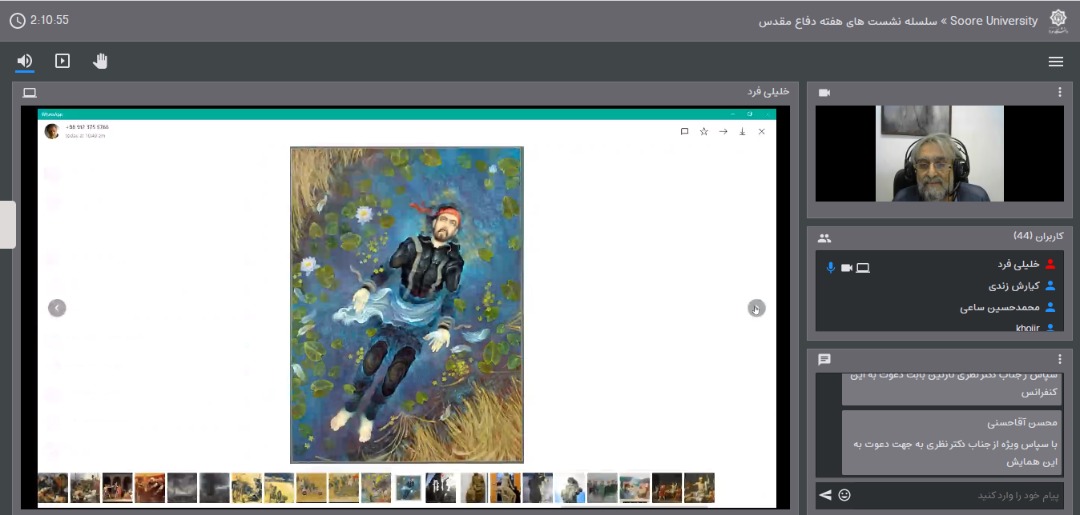Click the red presenter avatar icon
1080x515 pixels.
[x=1050, y=264]
